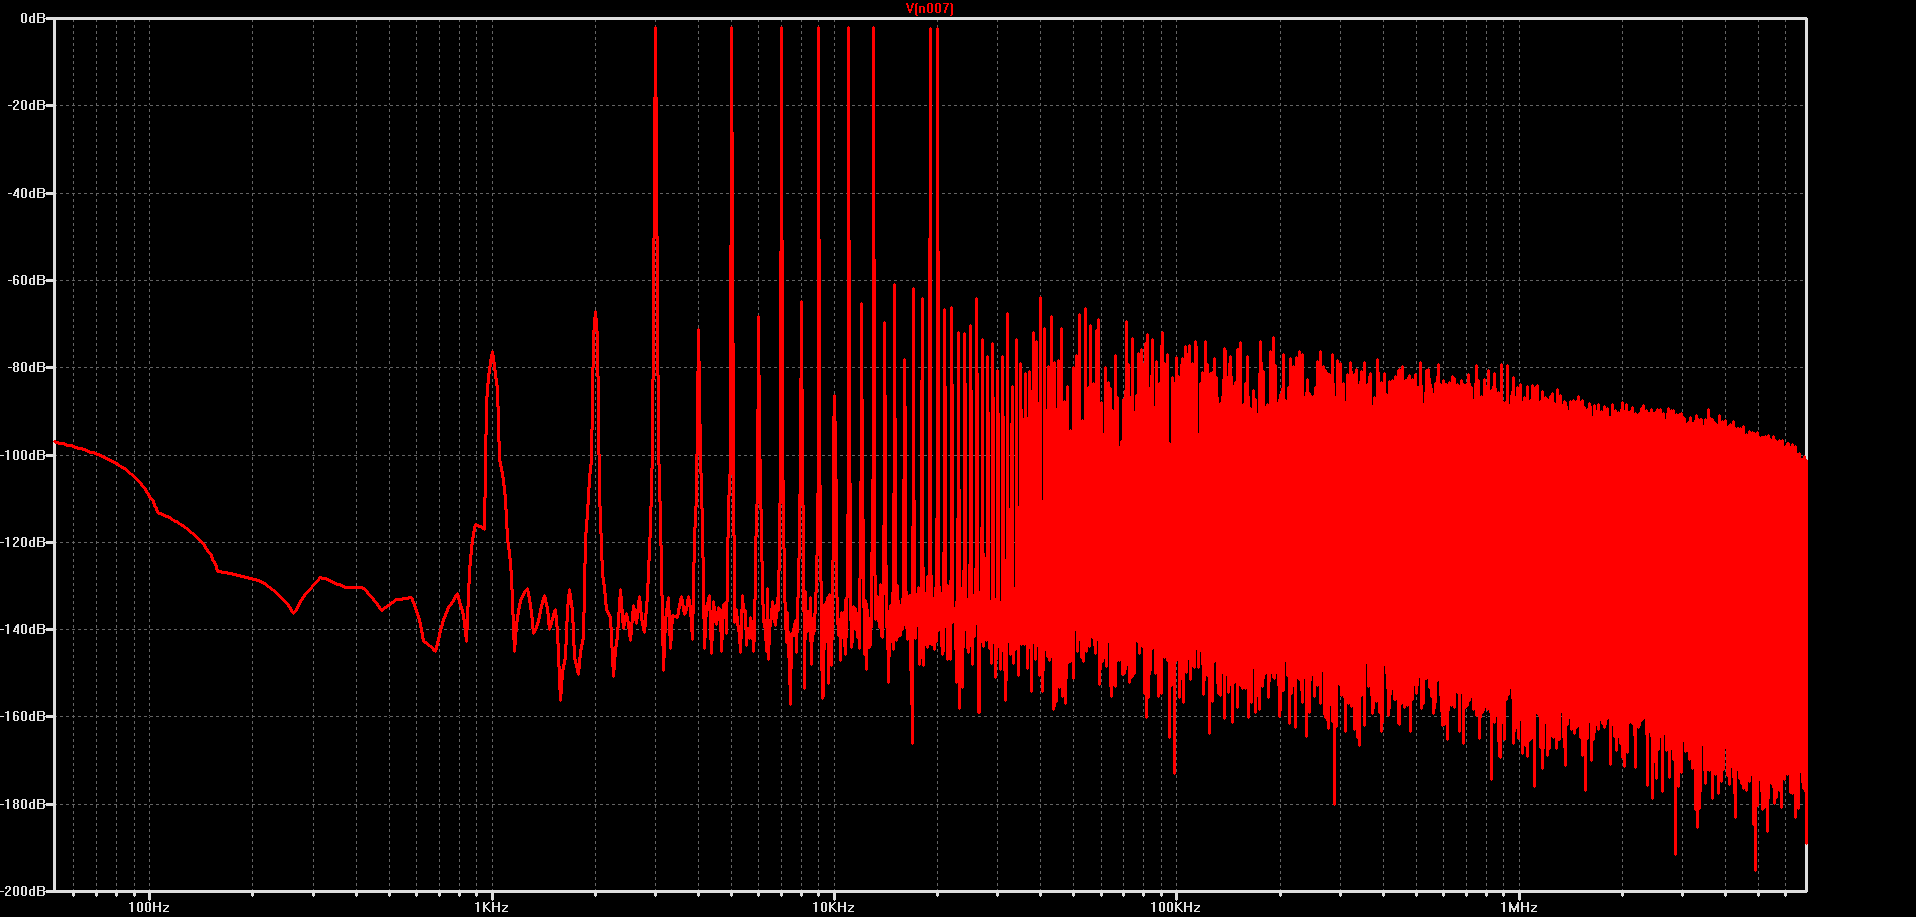Click the 10KHz frequency axis label
1916x917 pixels.
click(833, 907)
